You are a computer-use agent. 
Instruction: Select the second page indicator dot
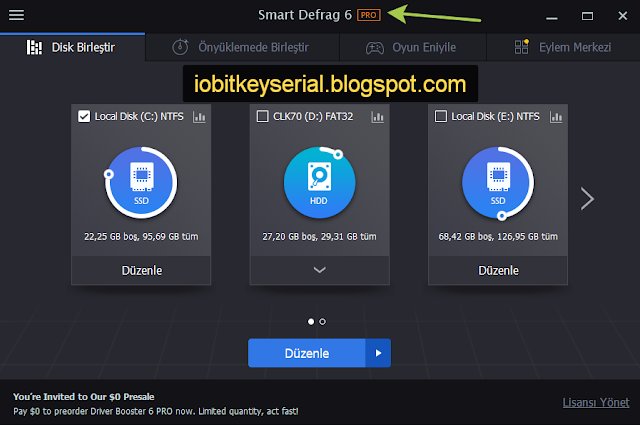tap(322, 322)
